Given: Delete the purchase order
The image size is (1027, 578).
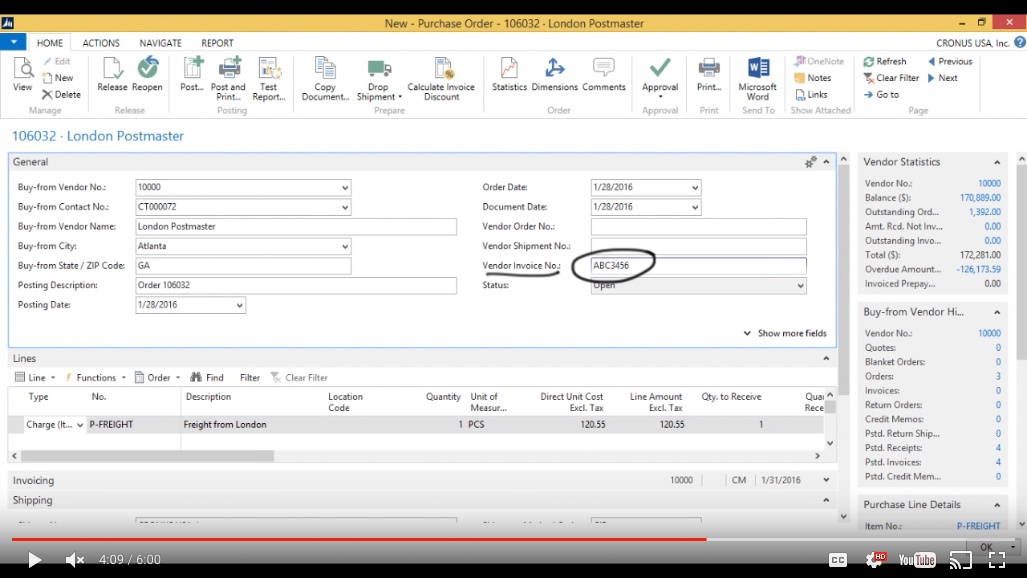Looking at the screenshot, I should (62, 94).
